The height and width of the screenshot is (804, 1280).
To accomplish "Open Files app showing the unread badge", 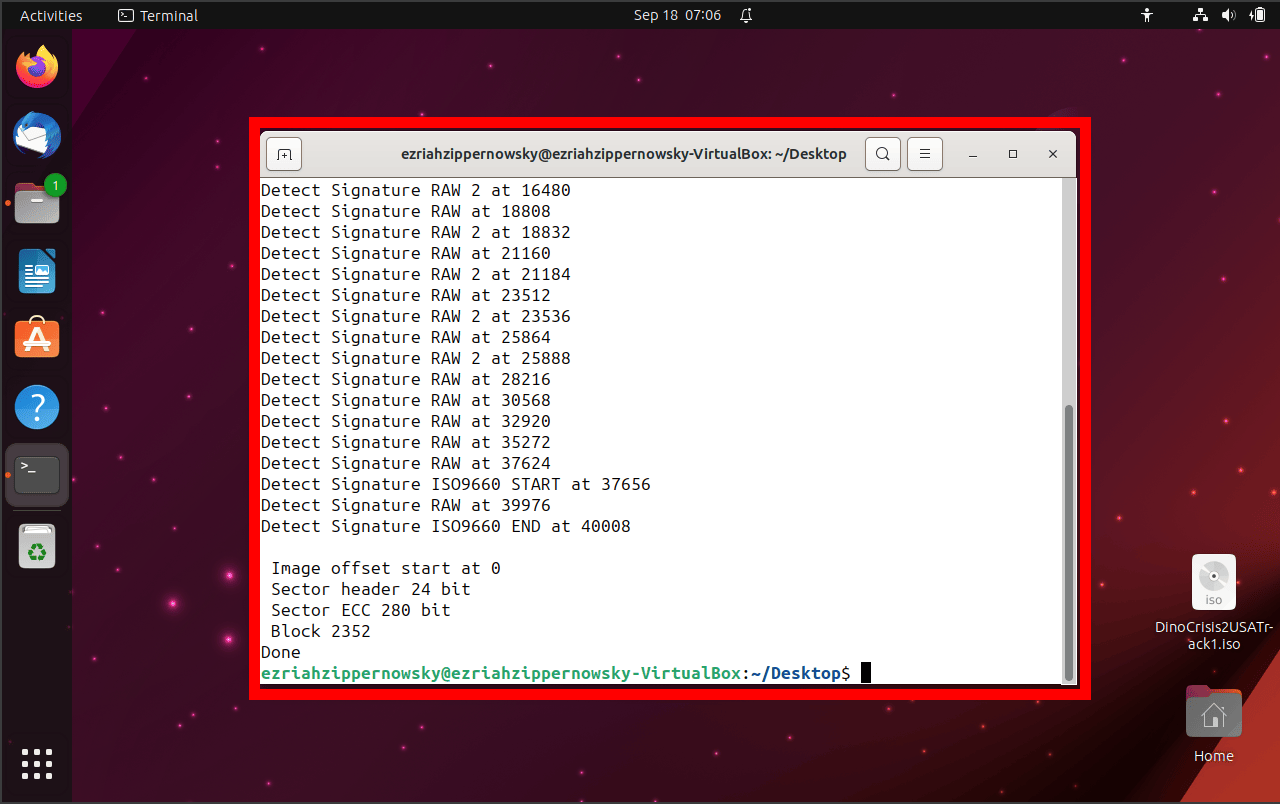I will [x=37, y=202].
